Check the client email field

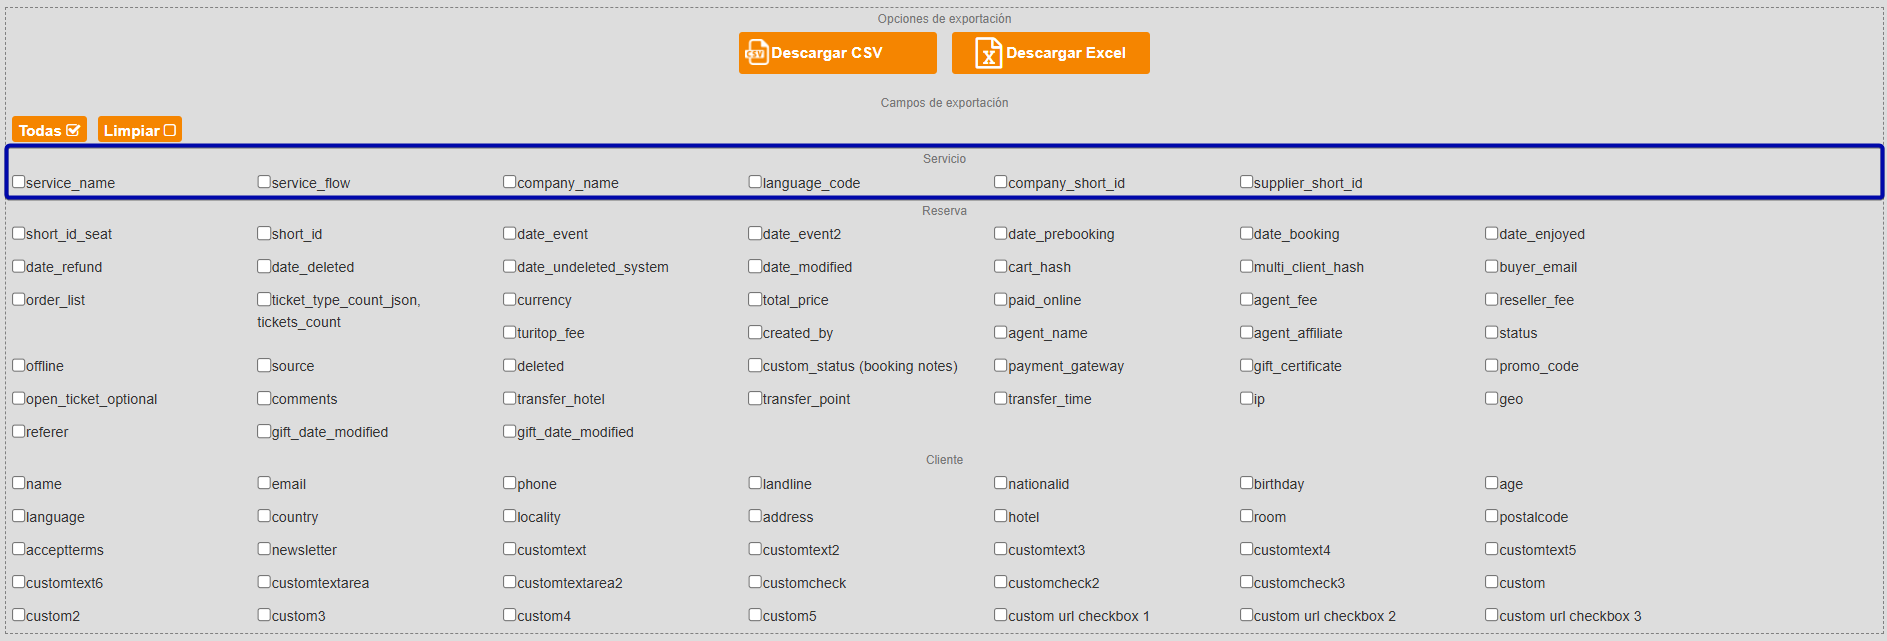265,483
